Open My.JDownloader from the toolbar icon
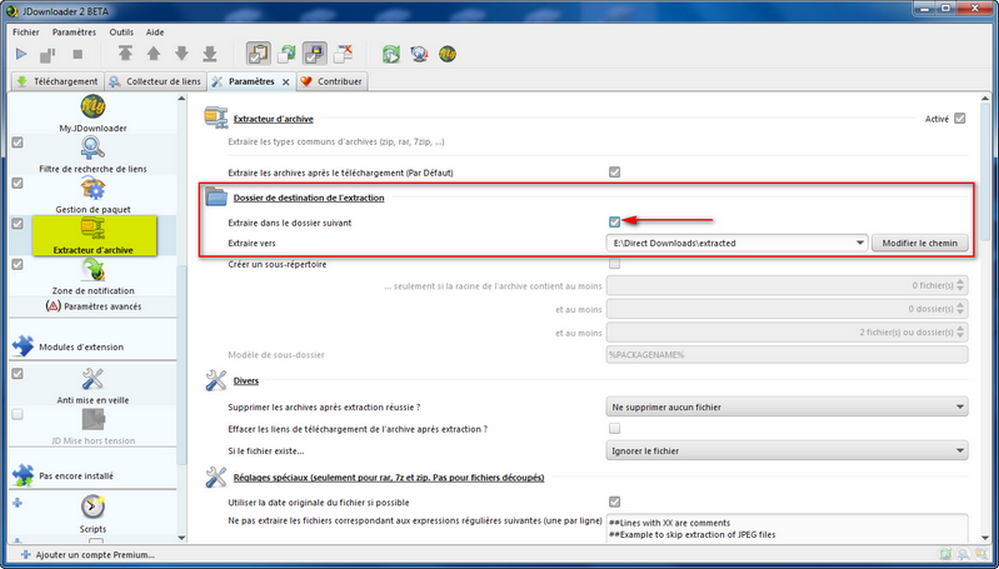The image size is (999, 569). point(447,54)
